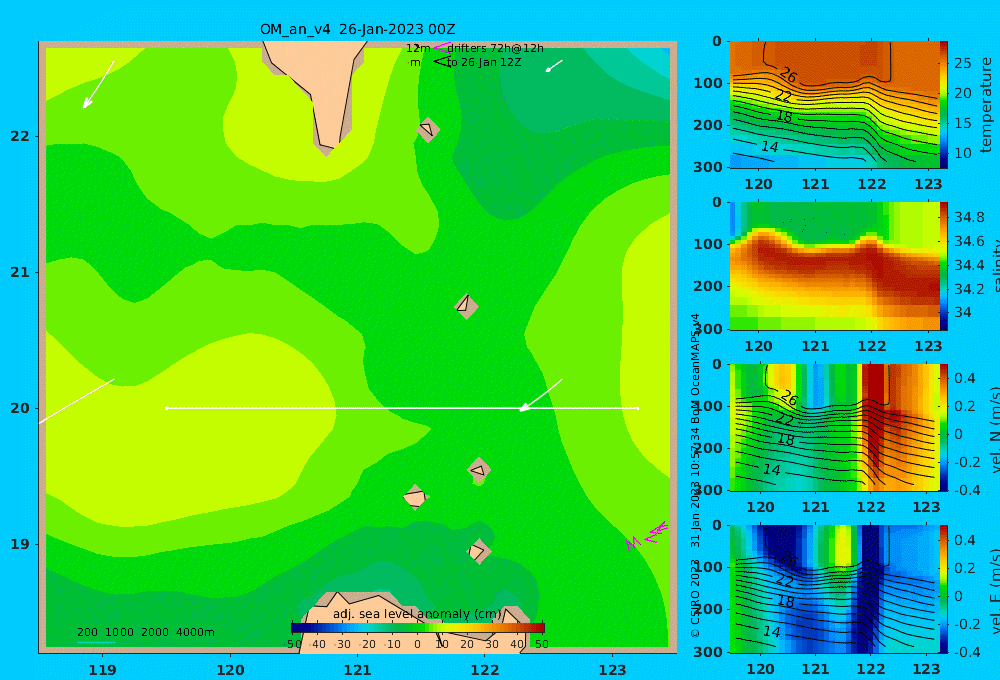Click the 14 contour label in the temperature panel
This screenshot has width=1000, height=680.
click(x=770, y=147)
